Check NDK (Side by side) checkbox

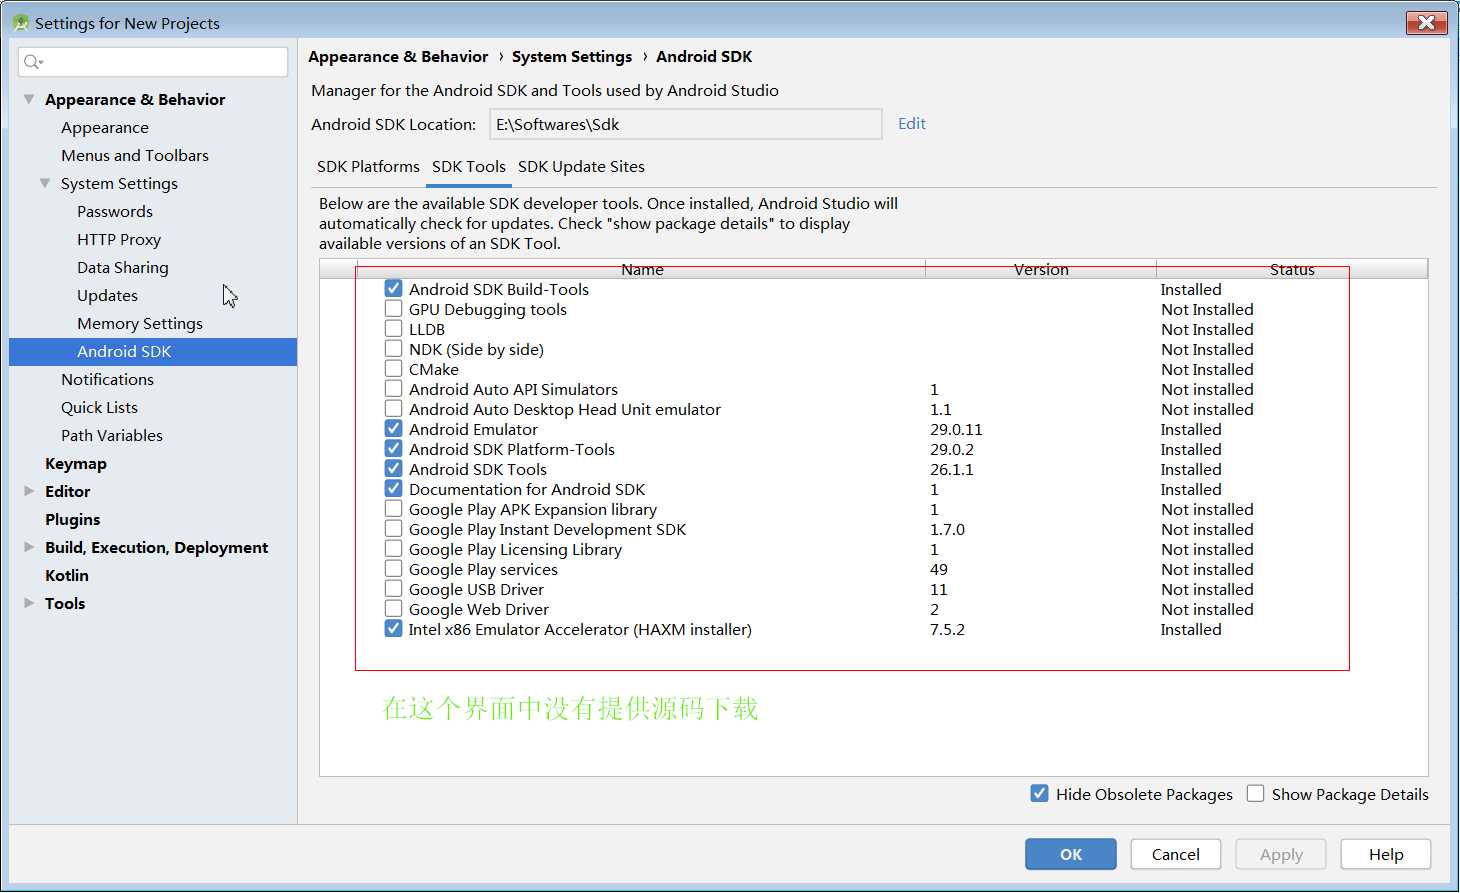tap(394, 348)
